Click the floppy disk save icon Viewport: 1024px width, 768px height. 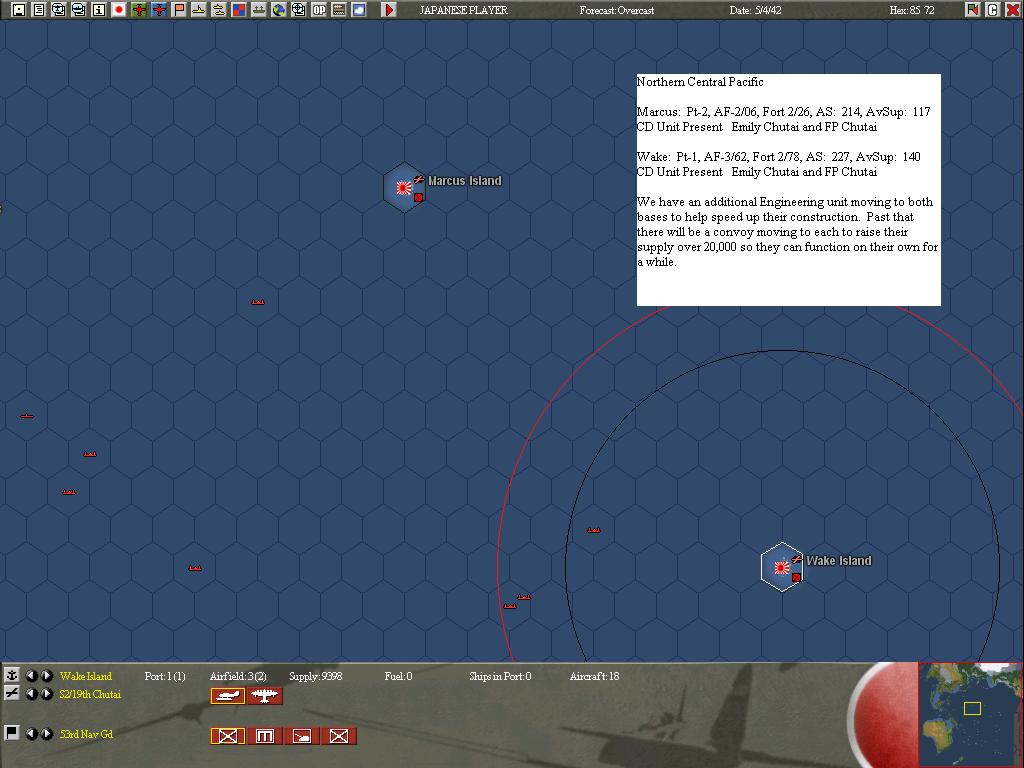19,10
